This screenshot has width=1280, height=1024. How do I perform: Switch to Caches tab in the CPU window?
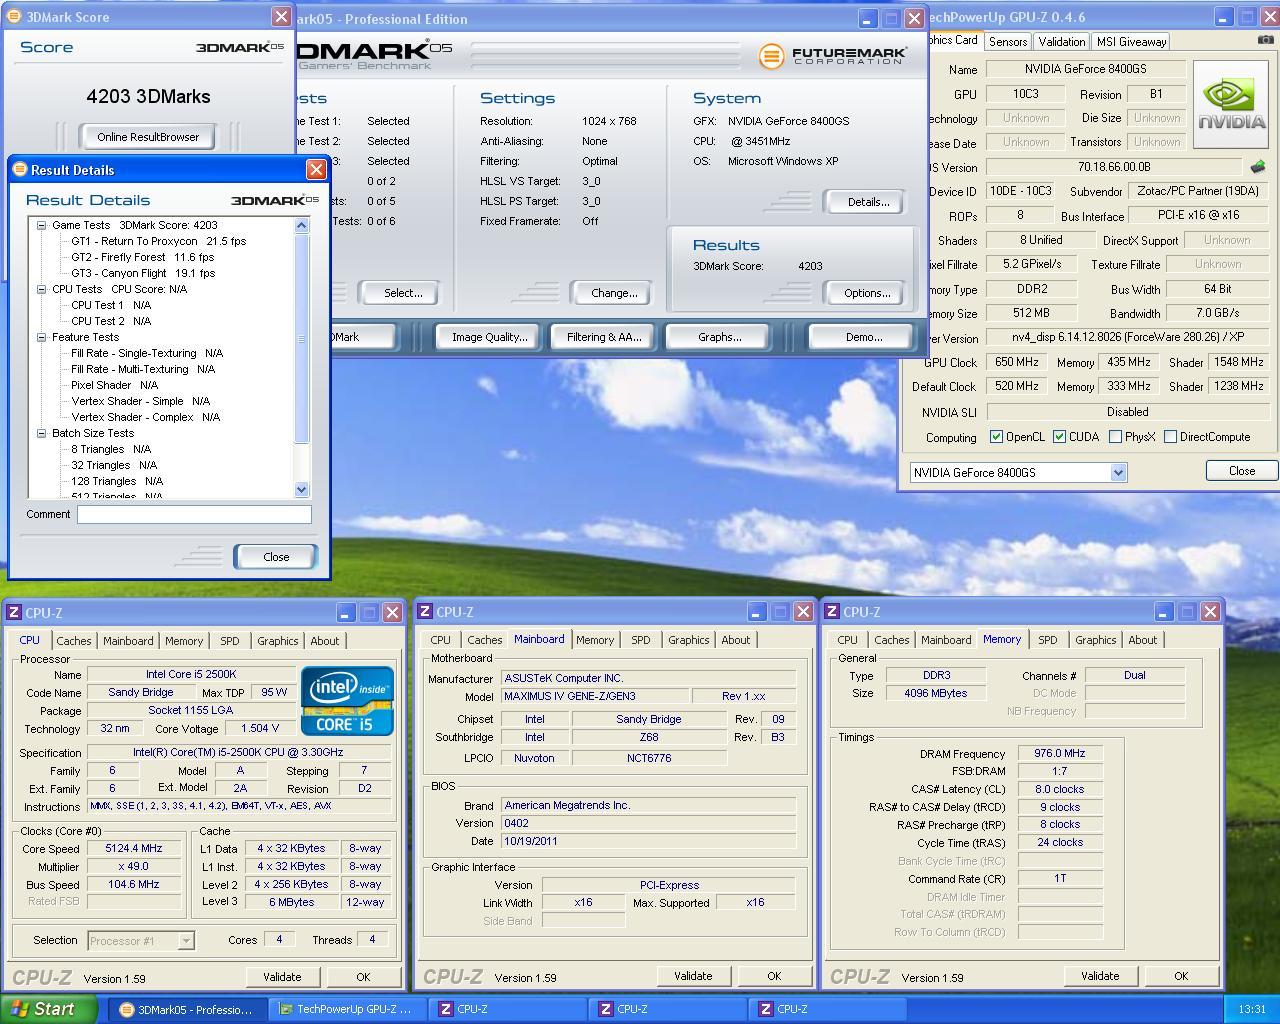coord(73,641)
